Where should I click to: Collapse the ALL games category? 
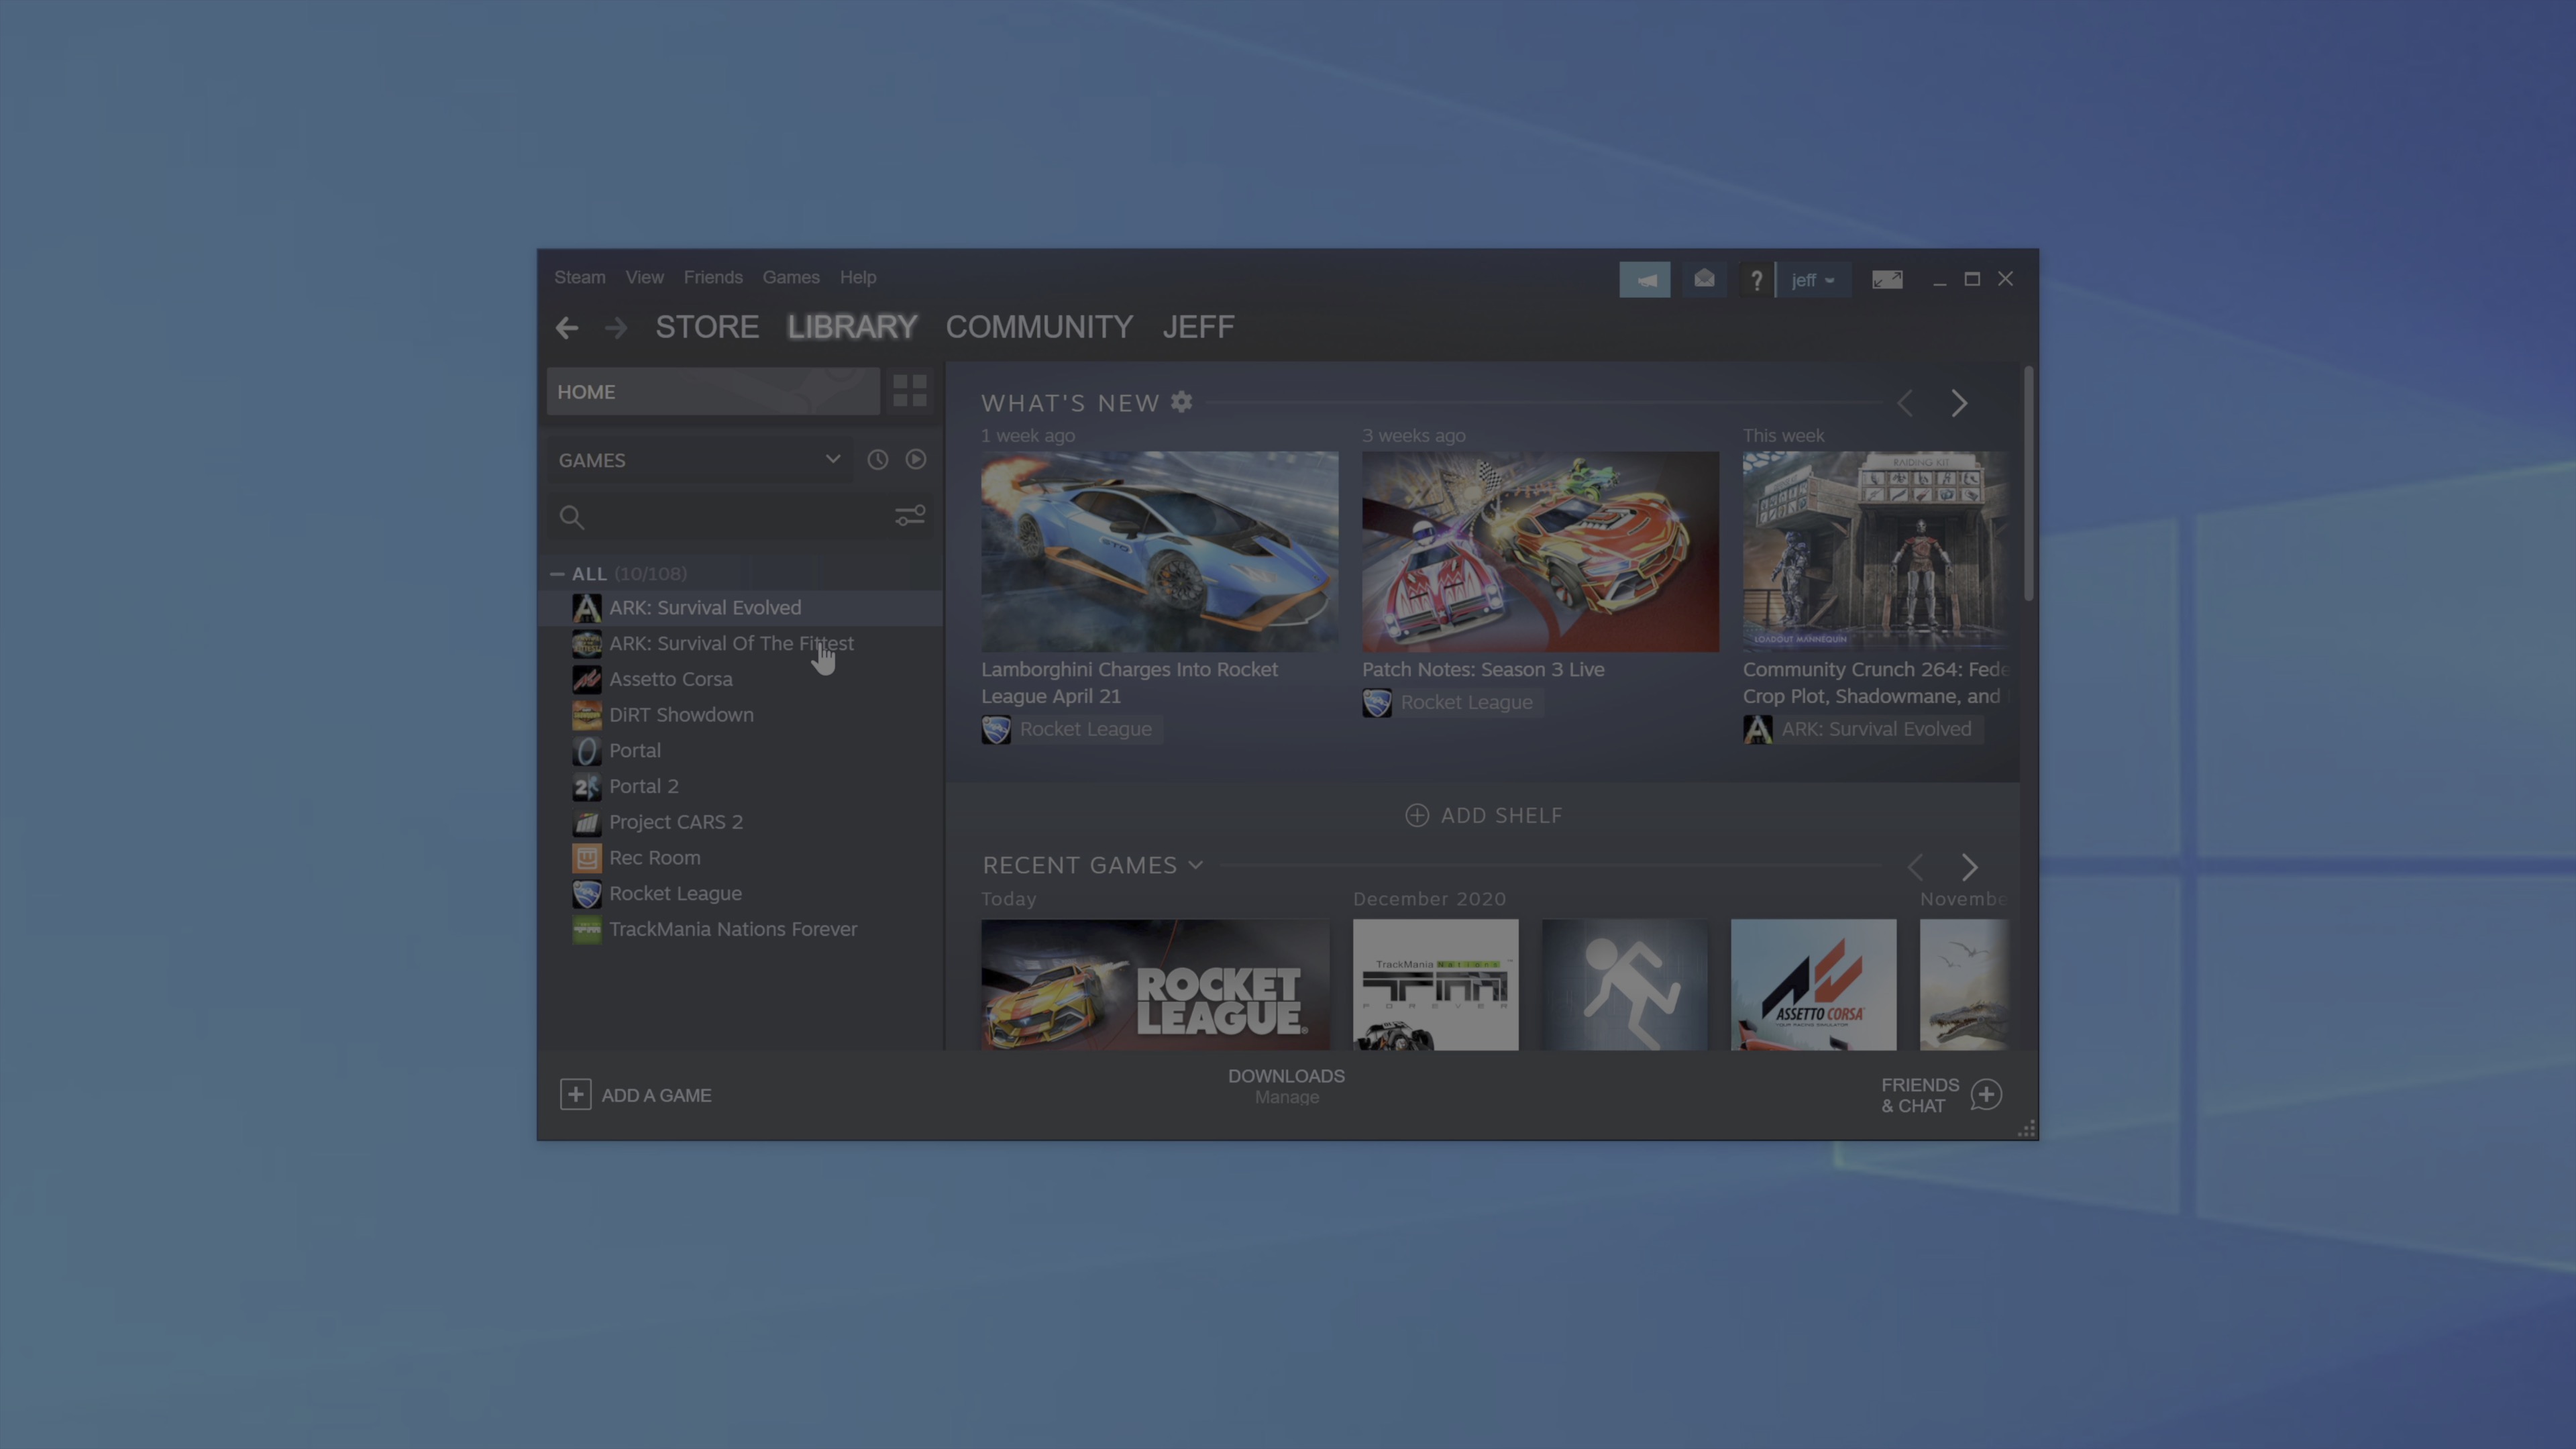(x=557, y=574)
